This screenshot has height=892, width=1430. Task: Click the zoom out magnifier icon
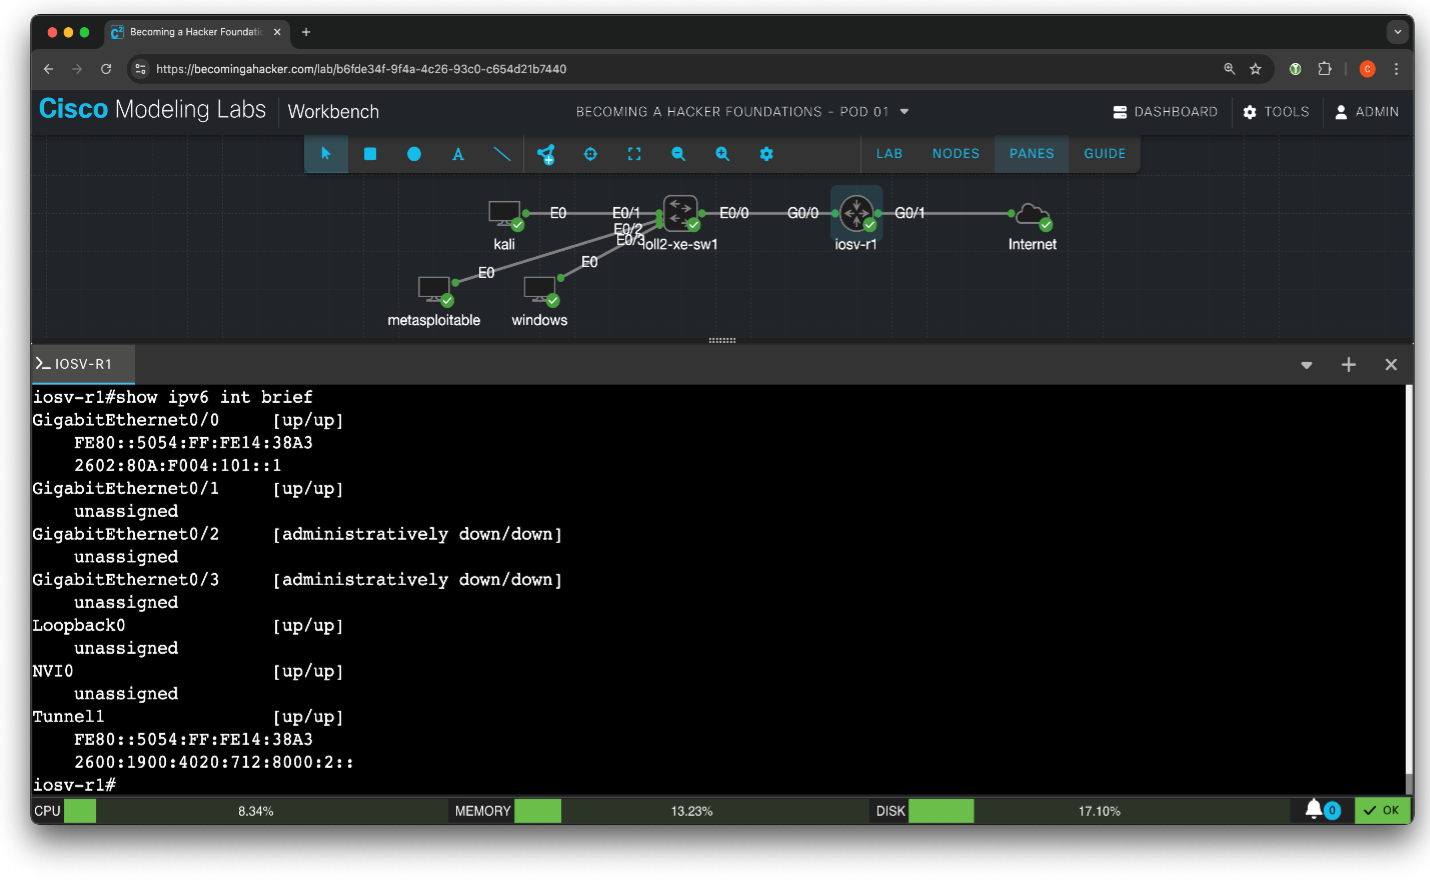click(678, 154)
